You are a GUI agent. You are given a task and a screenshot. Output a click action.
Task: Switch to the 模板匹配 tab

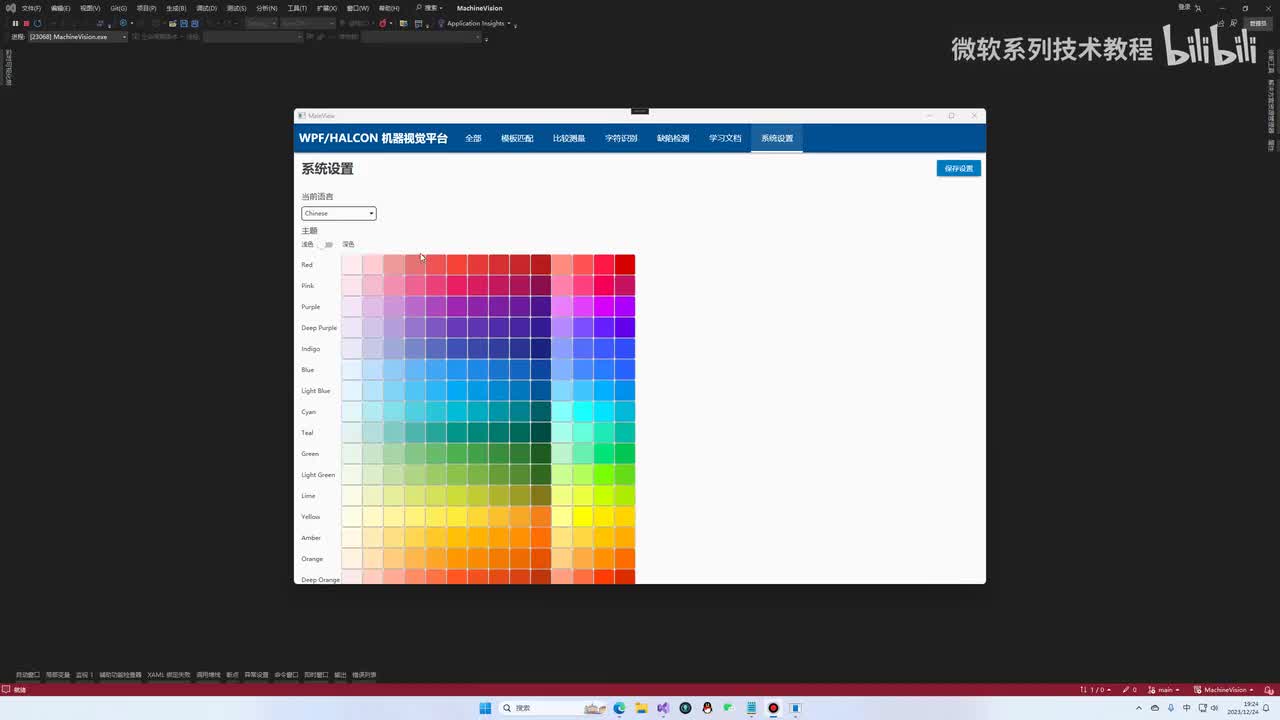pos(517,138)
